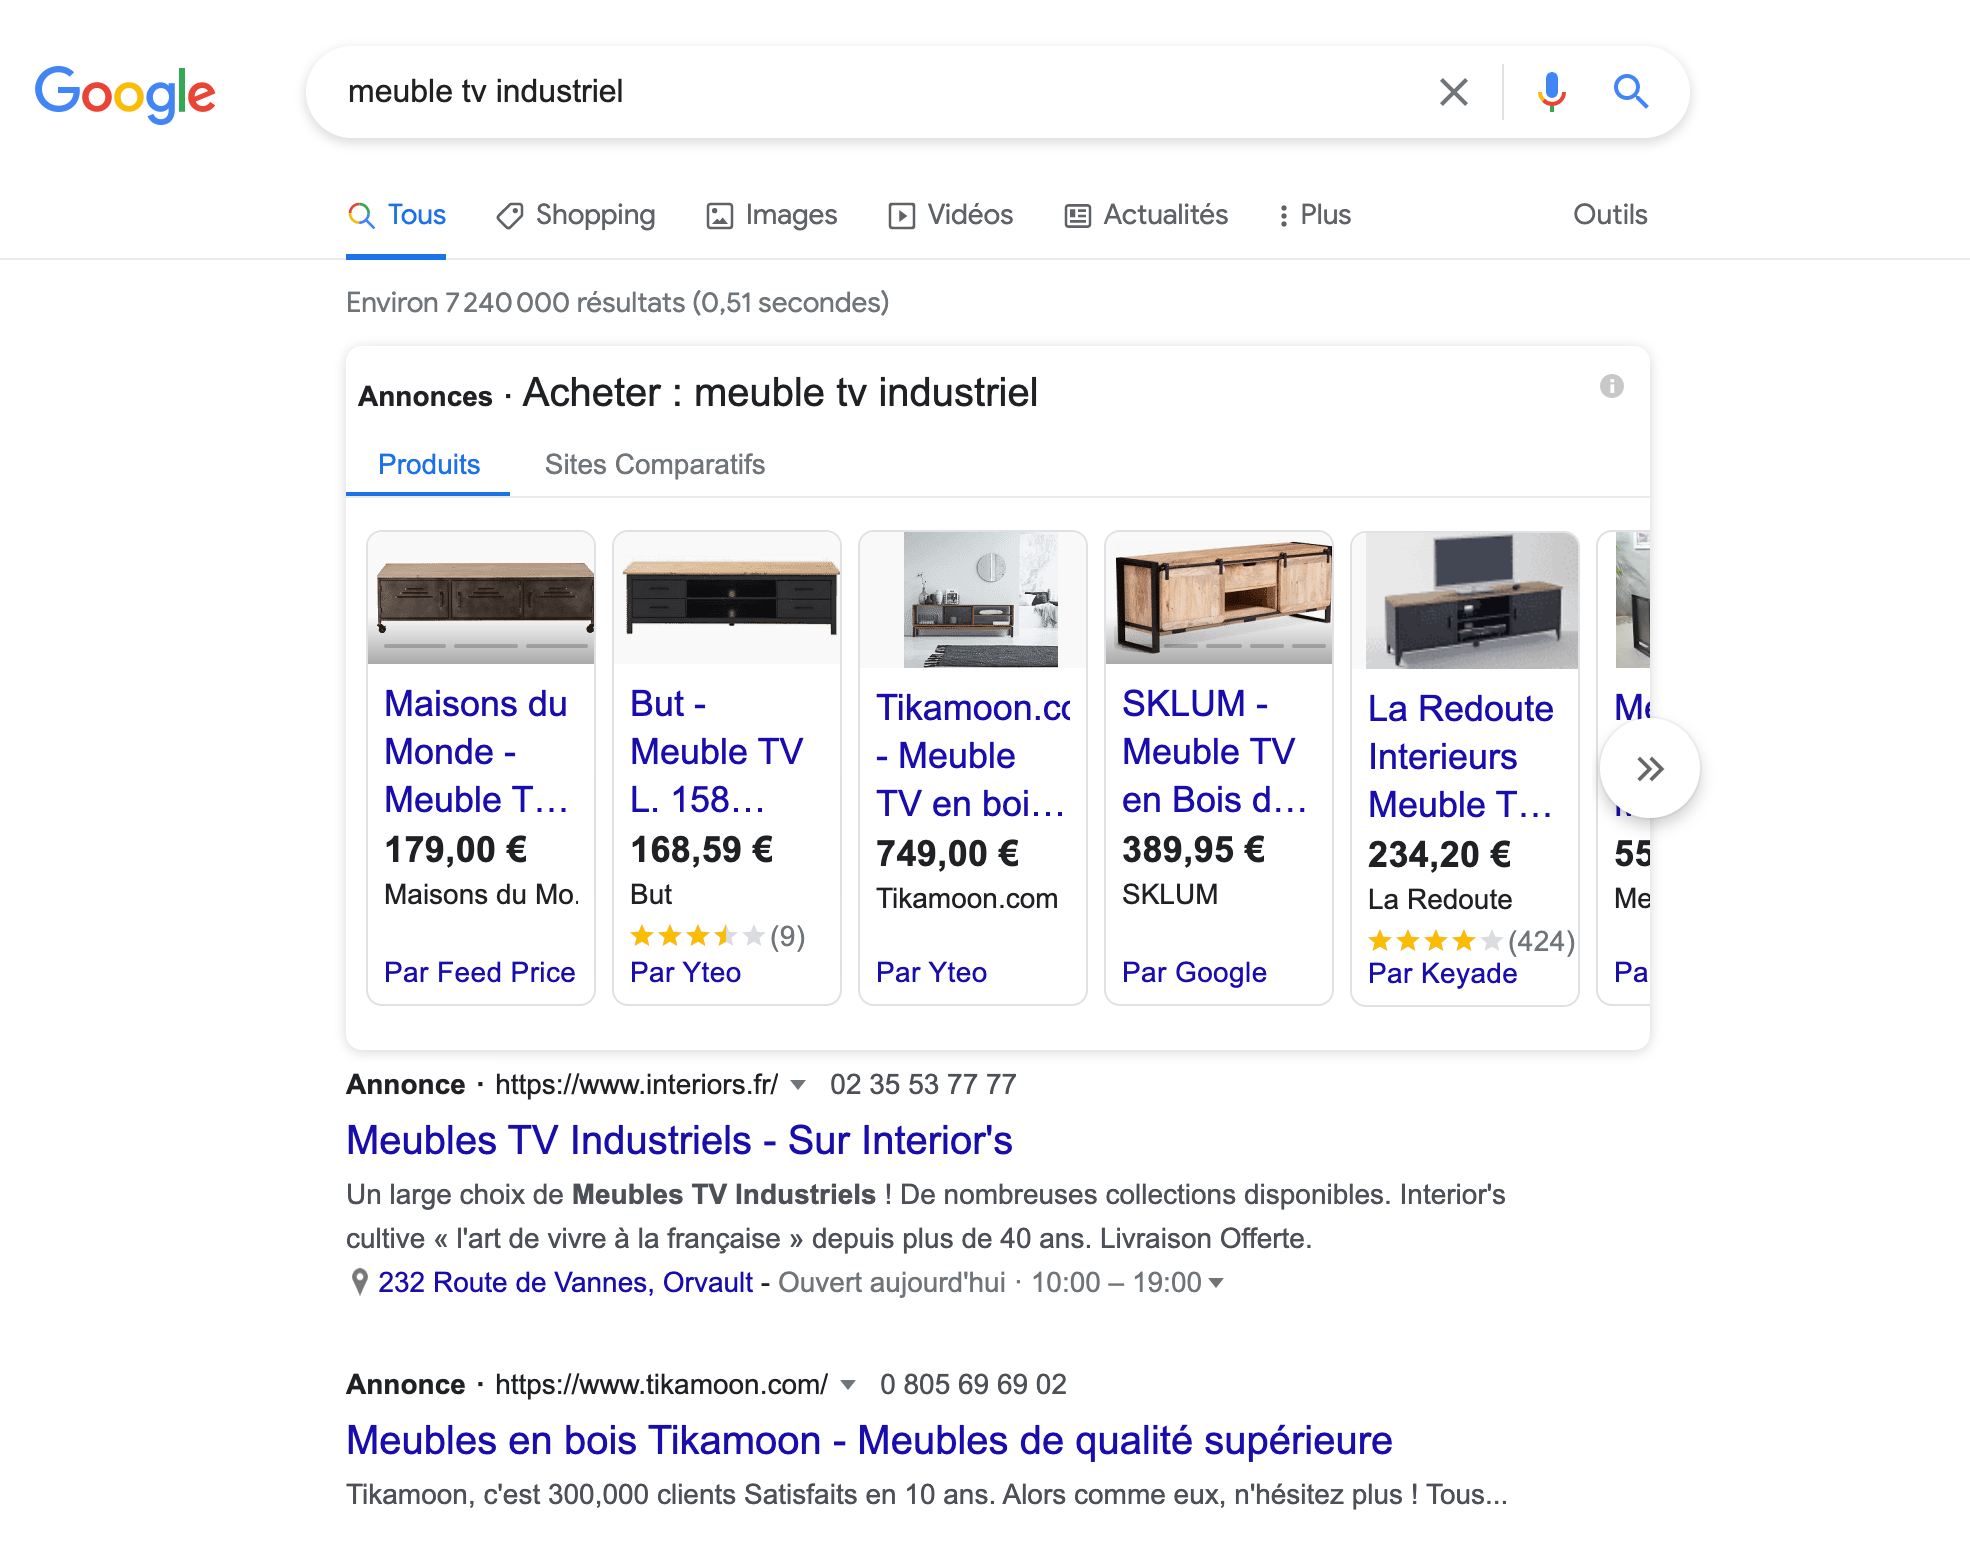Open SKLUM - Meuble TV en Bois link
The image size is (1970, 1566).
click(1215, 752)
